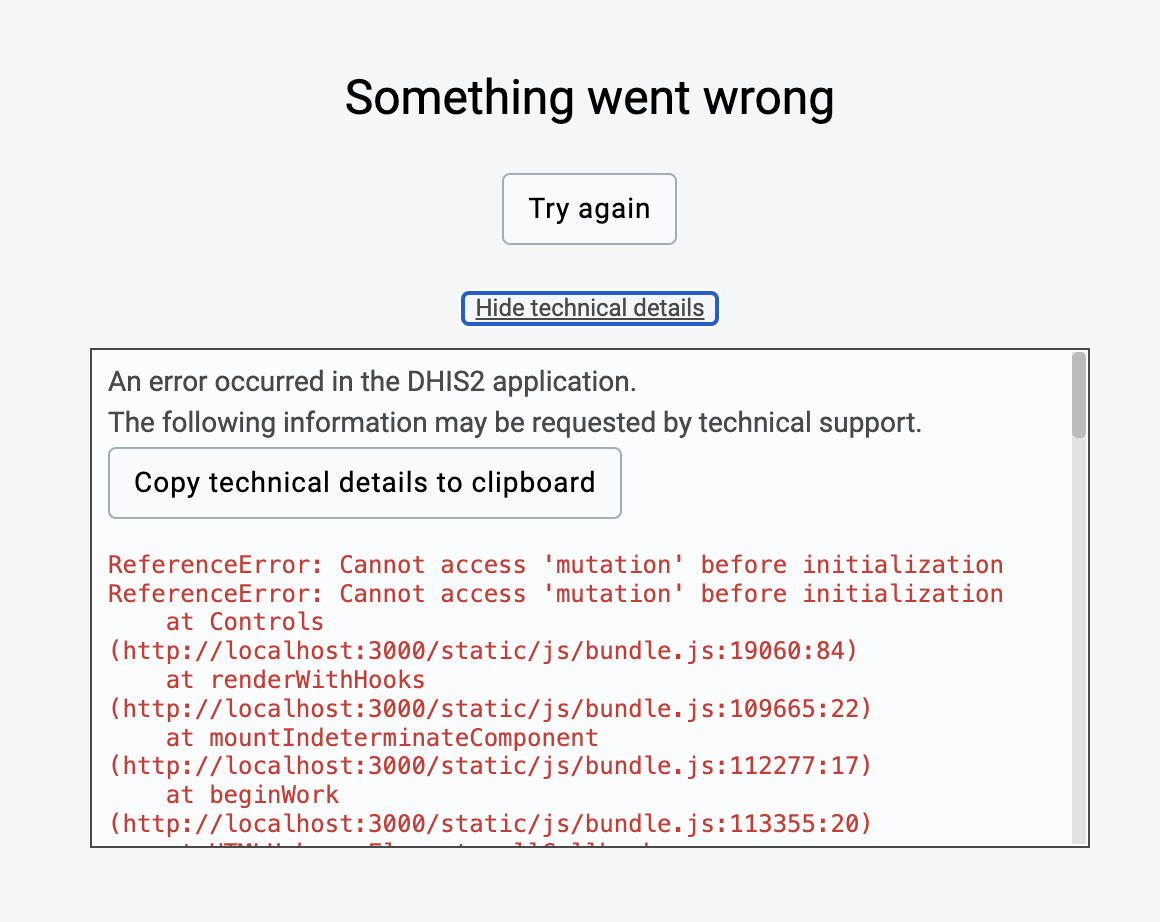This screenshot has width=1160, height=922.
Task: Click the second ReferenceError line
Action: click(x=555, y=593)
